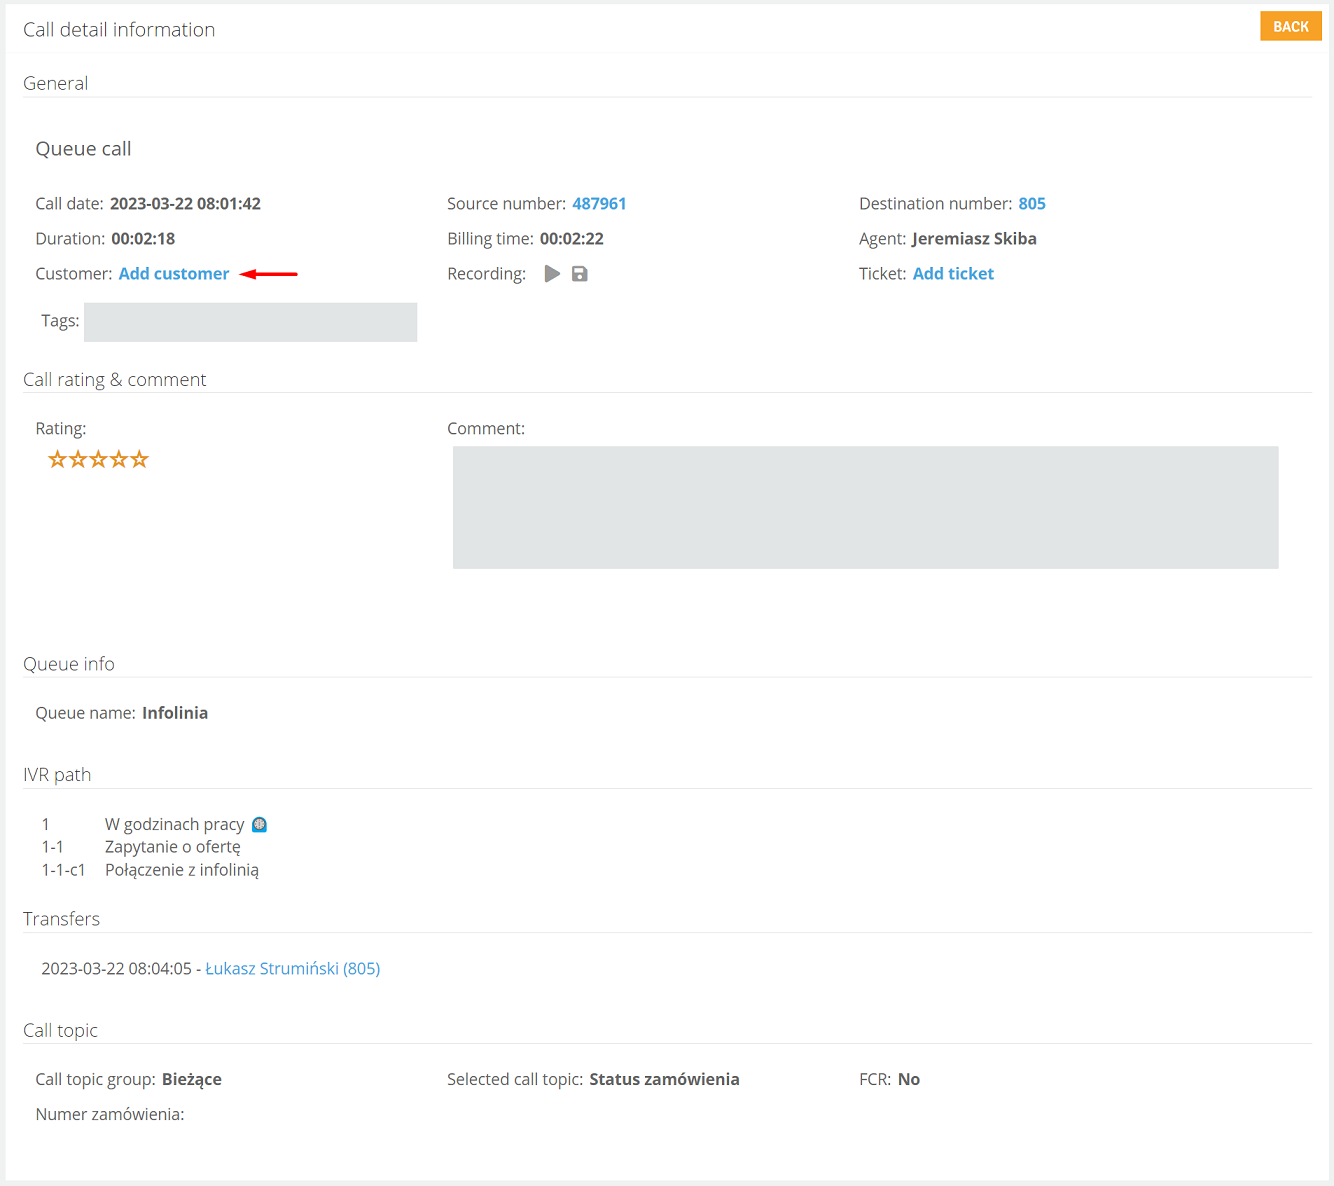This screenshot has width=1334, height=1186.
Task: Select IVR step Połączenie z infolinią
Action: click(182, 870)
